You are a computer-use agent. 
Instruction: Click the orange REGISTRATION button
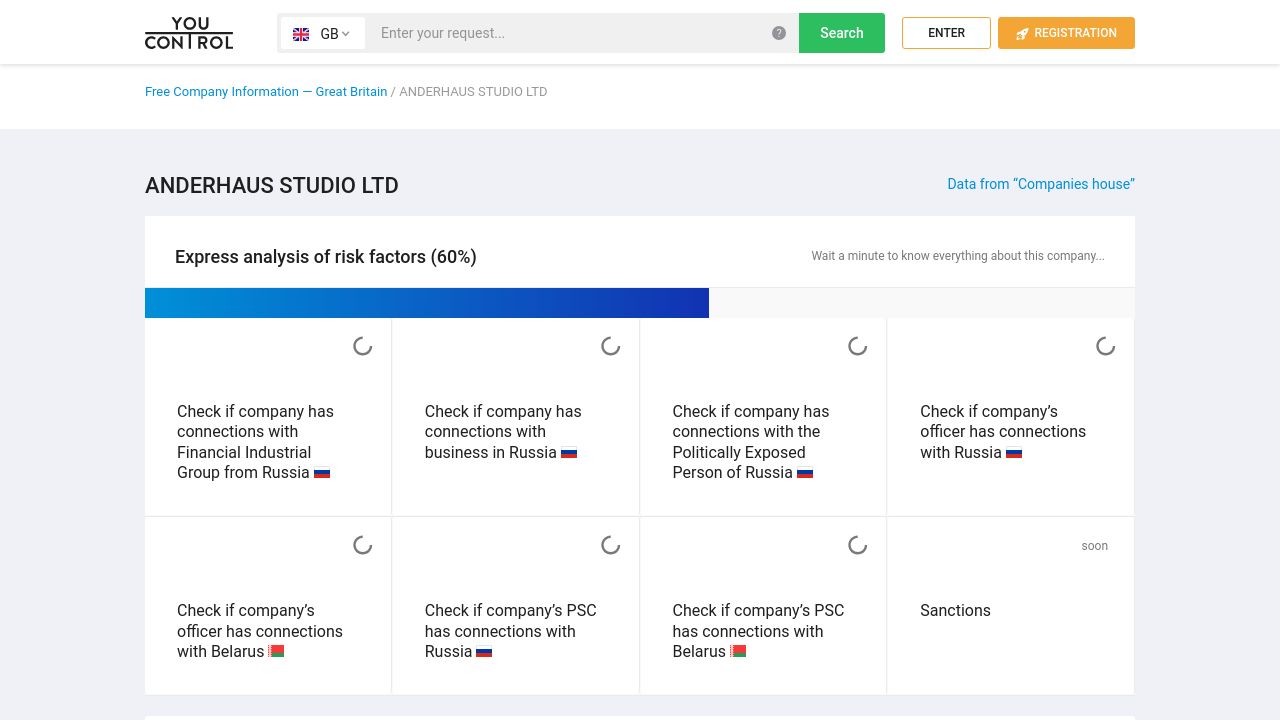tap(1066, 33)
